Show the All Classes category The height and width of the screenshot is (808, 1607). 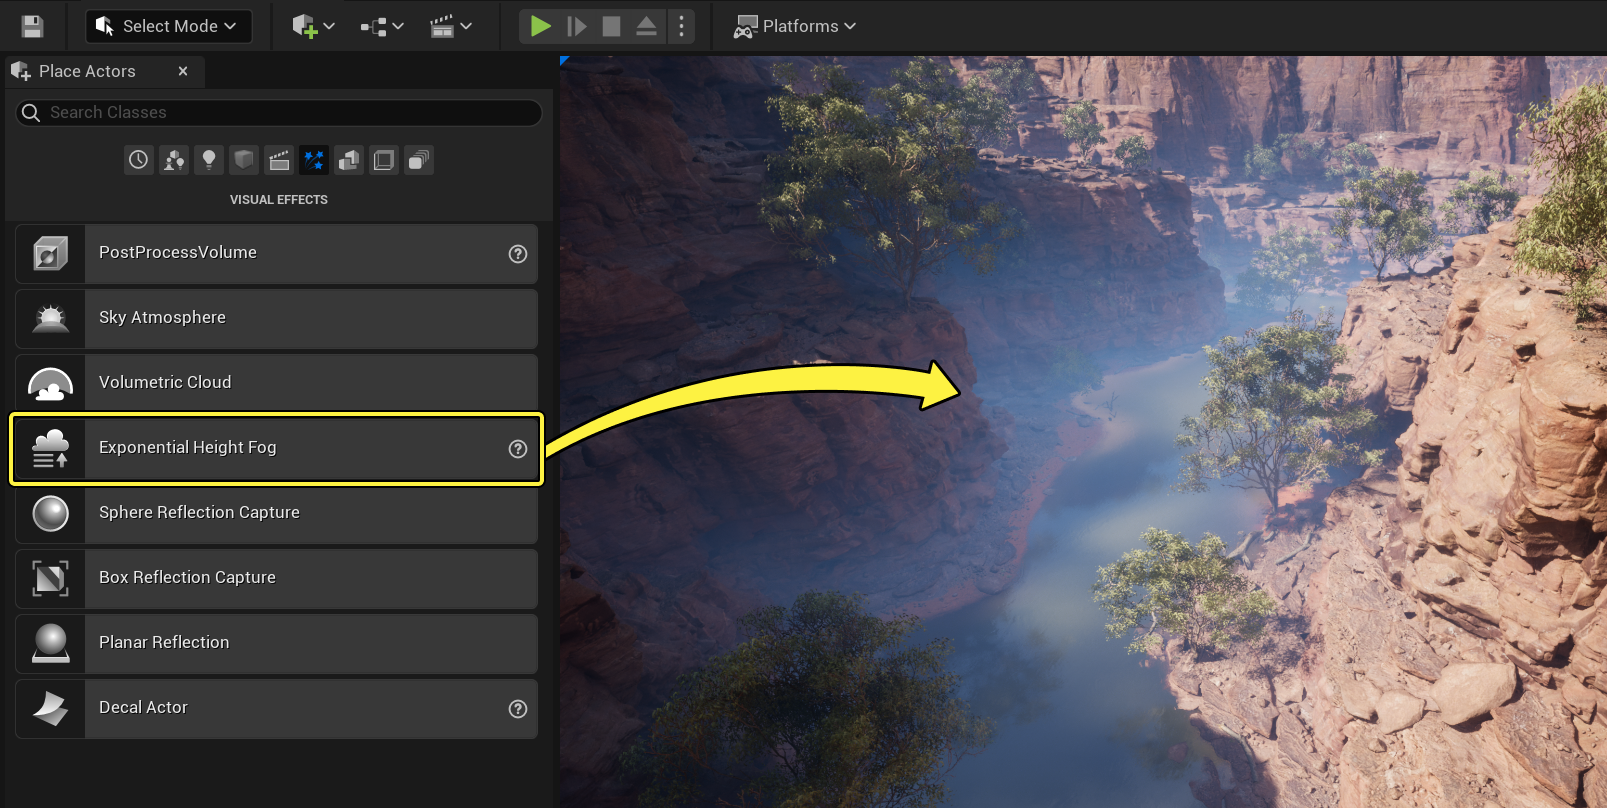pos(419,160)
